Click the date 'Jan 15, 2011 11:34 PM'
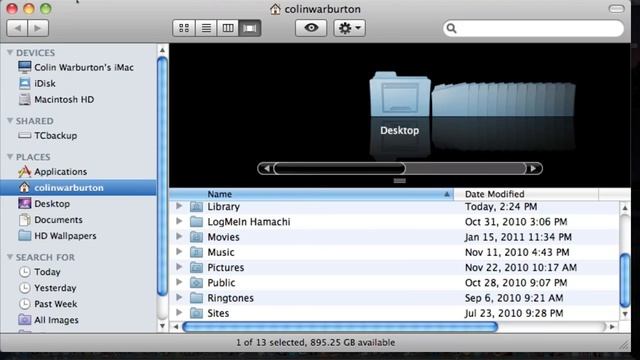The image size is (640, 360). point(518,237)
